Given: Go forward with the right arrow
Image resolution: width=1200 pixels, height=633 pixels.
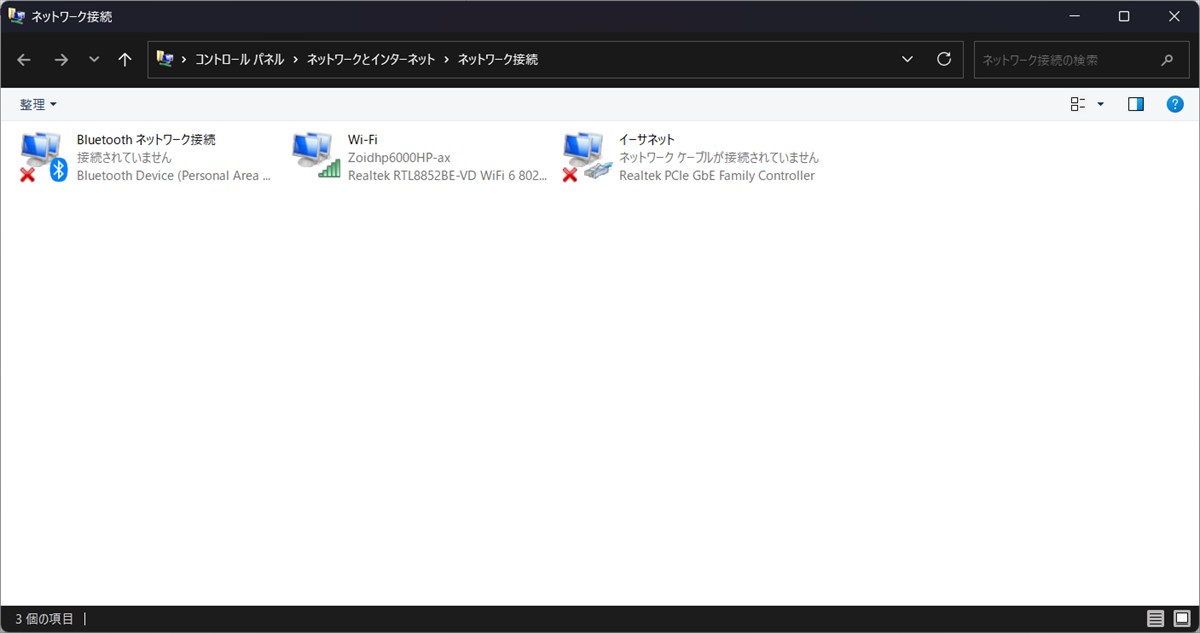Looking at the screenshot, I should click(x=61, y=60).
